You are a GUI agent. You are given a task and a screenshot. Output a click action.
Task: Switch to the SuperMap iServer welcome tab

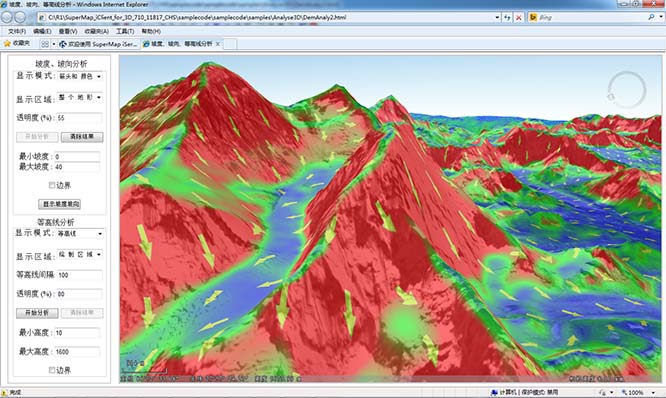coord(98,44)
